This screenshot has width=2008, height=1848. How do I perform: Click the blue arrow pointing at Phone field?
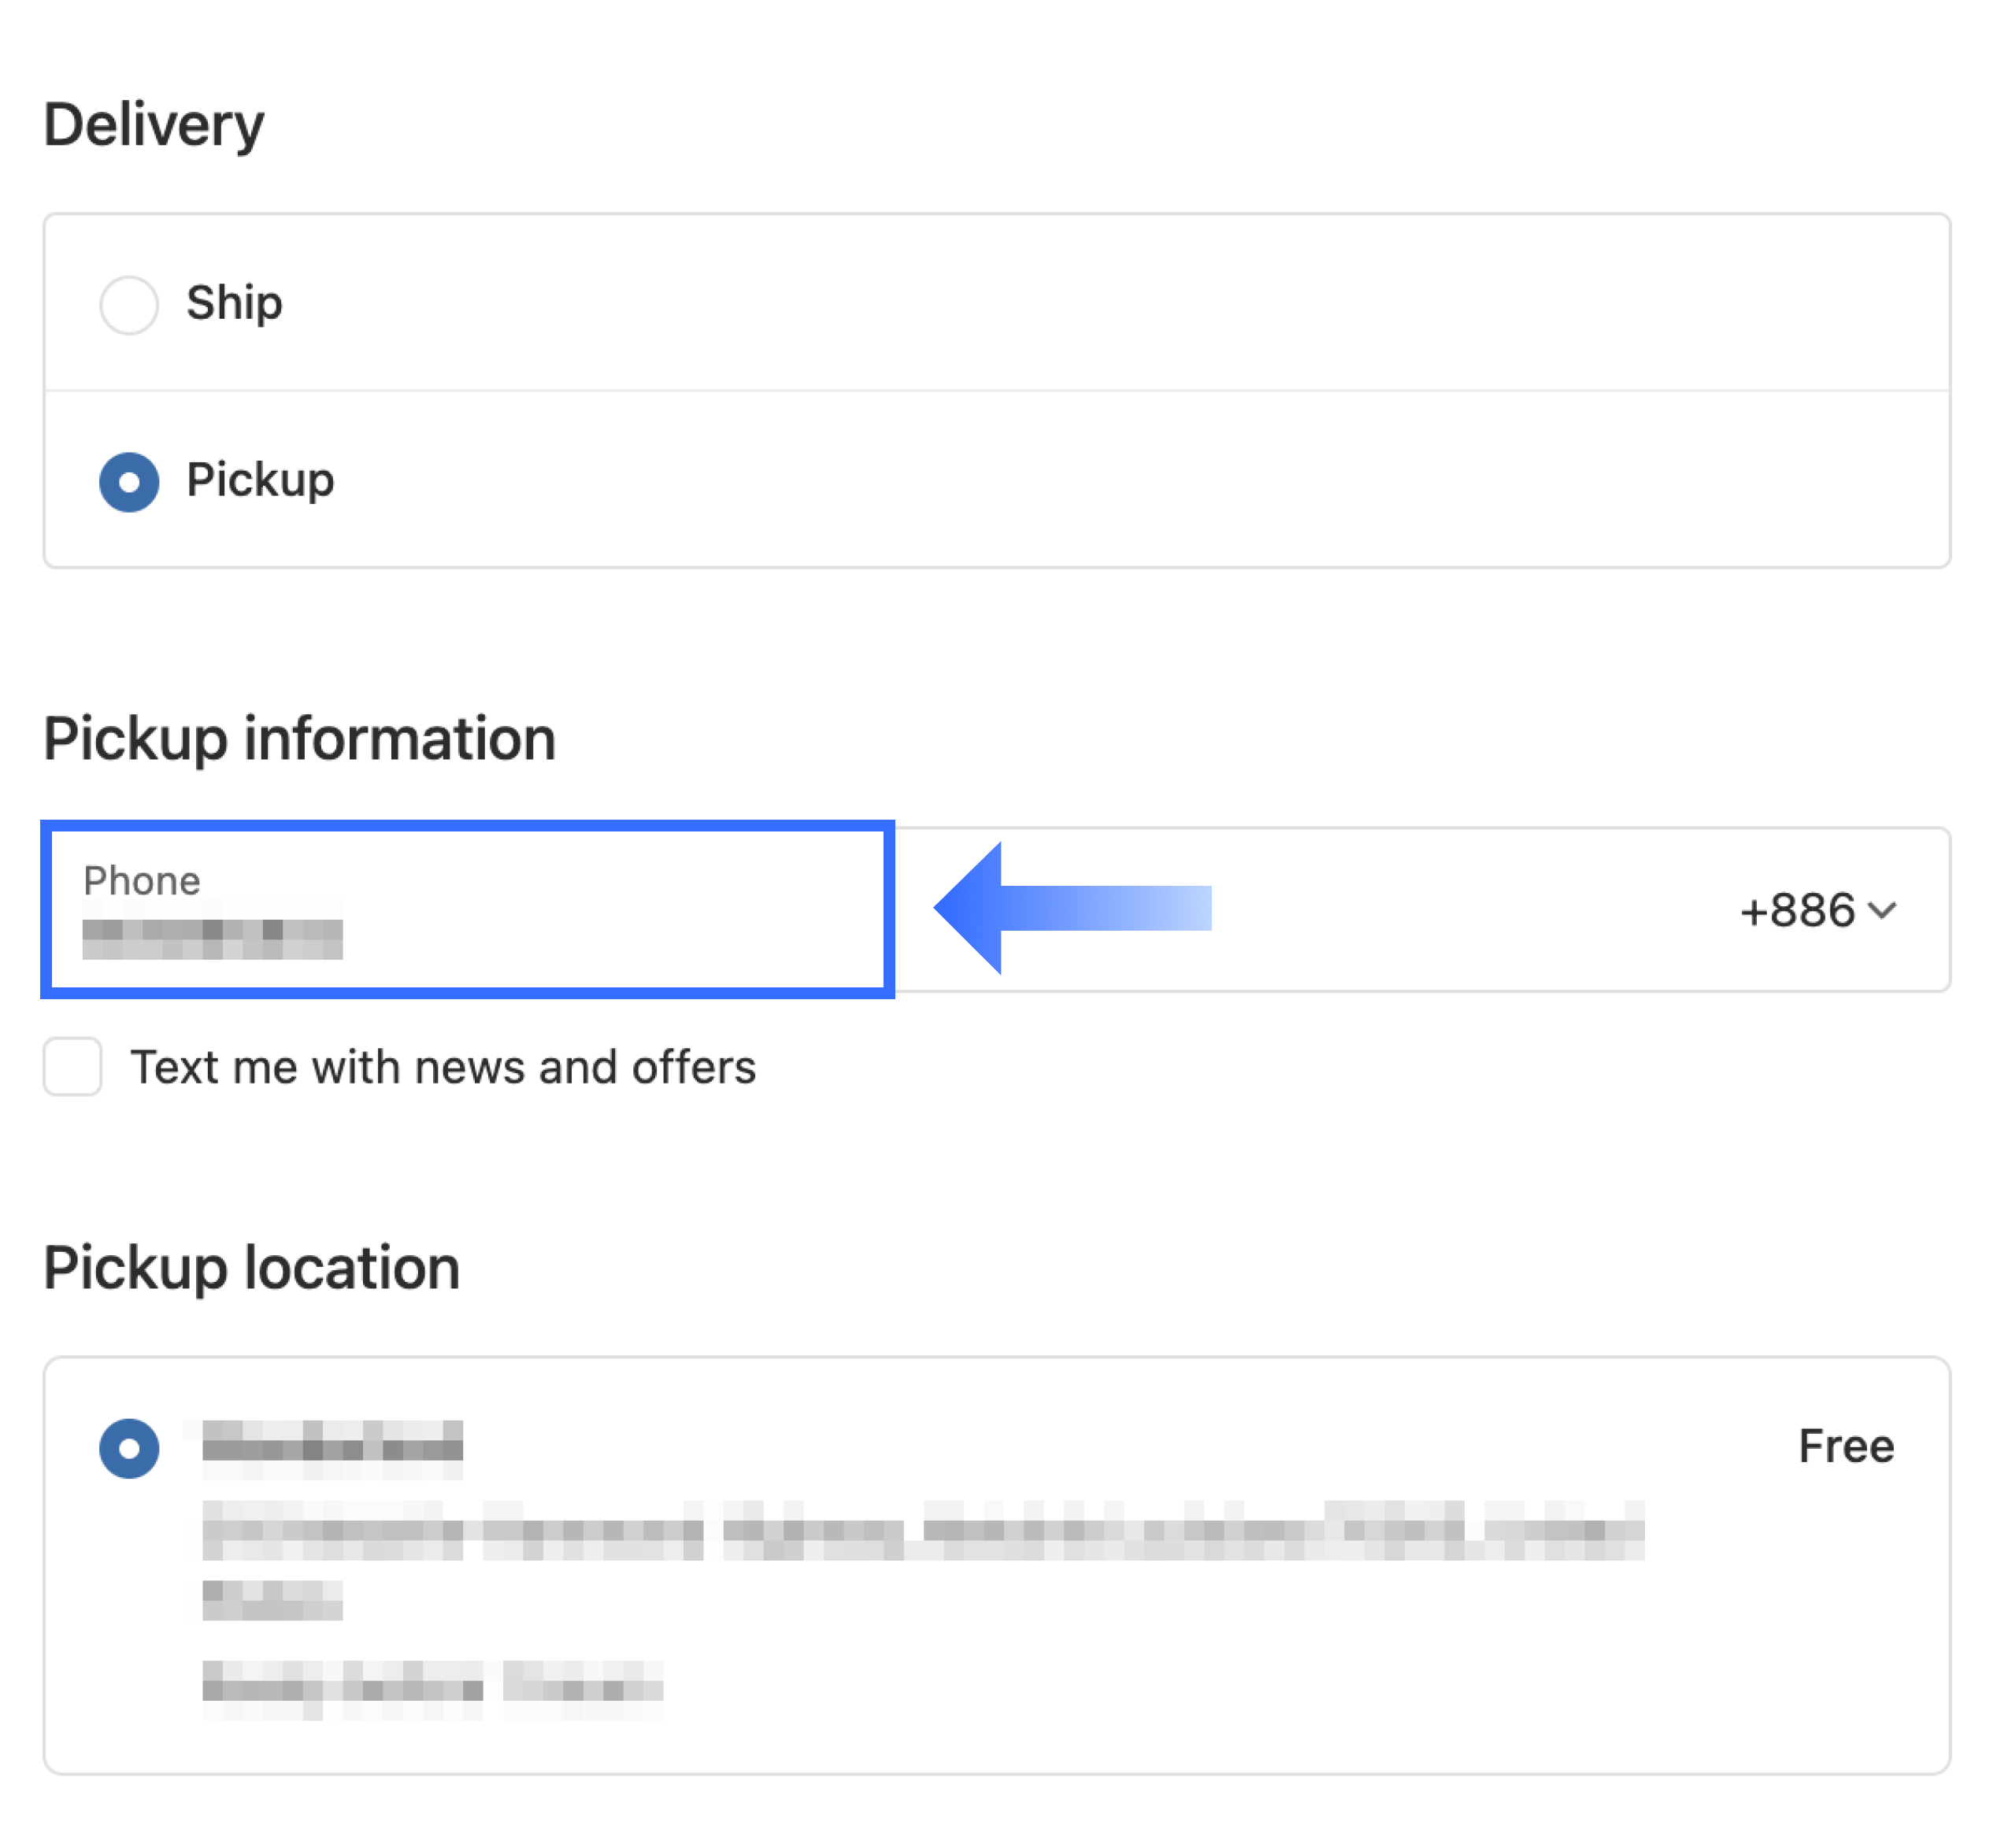pos(1072,908)
